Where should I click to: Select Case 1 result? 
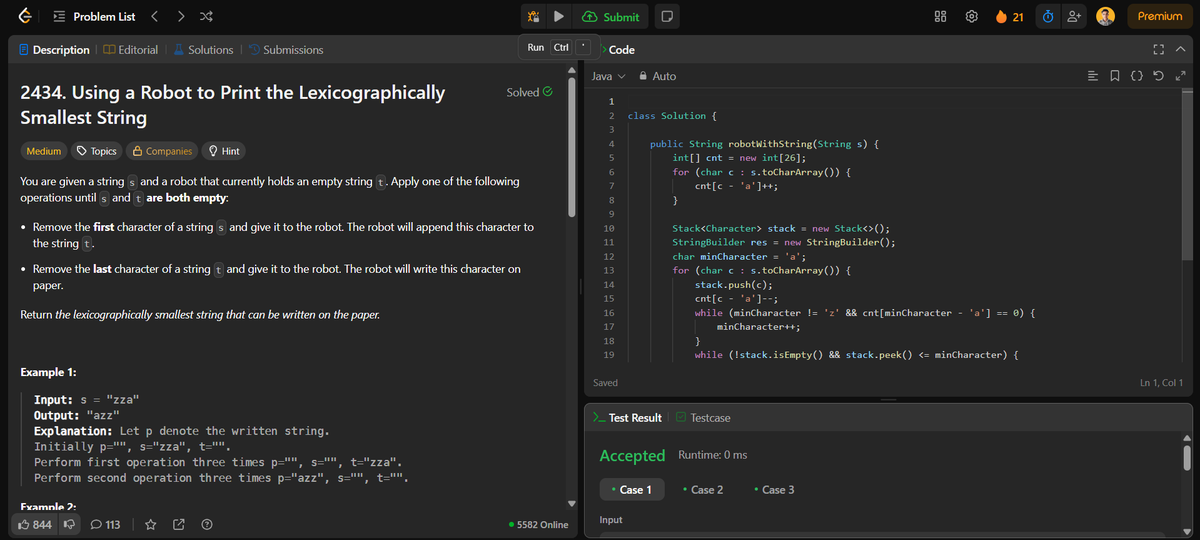pyautogui.click(x=631, y=489)
